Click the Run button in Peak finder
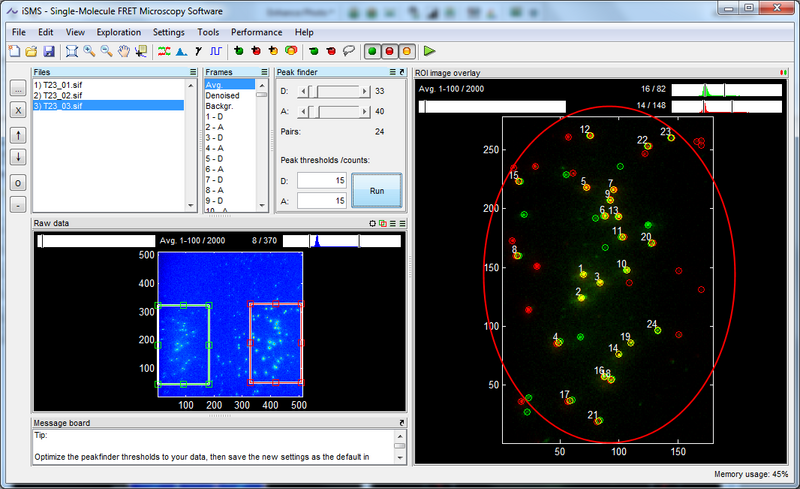This screenshot has height=489, width=800. [376, 189]
